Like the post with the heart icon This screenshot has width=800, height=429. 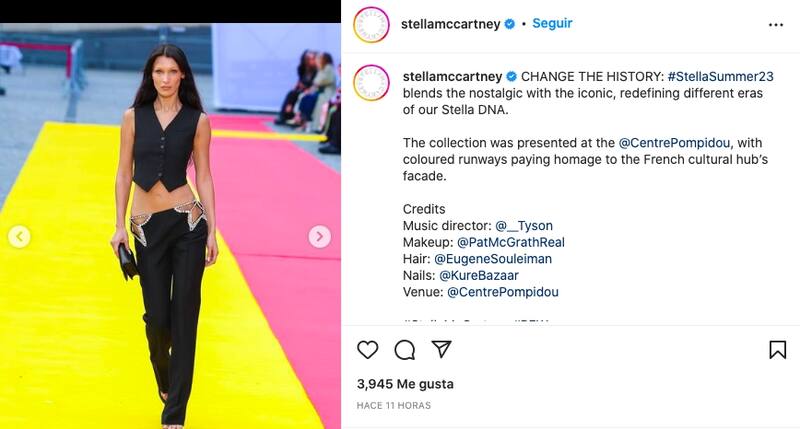click(367, 349)
